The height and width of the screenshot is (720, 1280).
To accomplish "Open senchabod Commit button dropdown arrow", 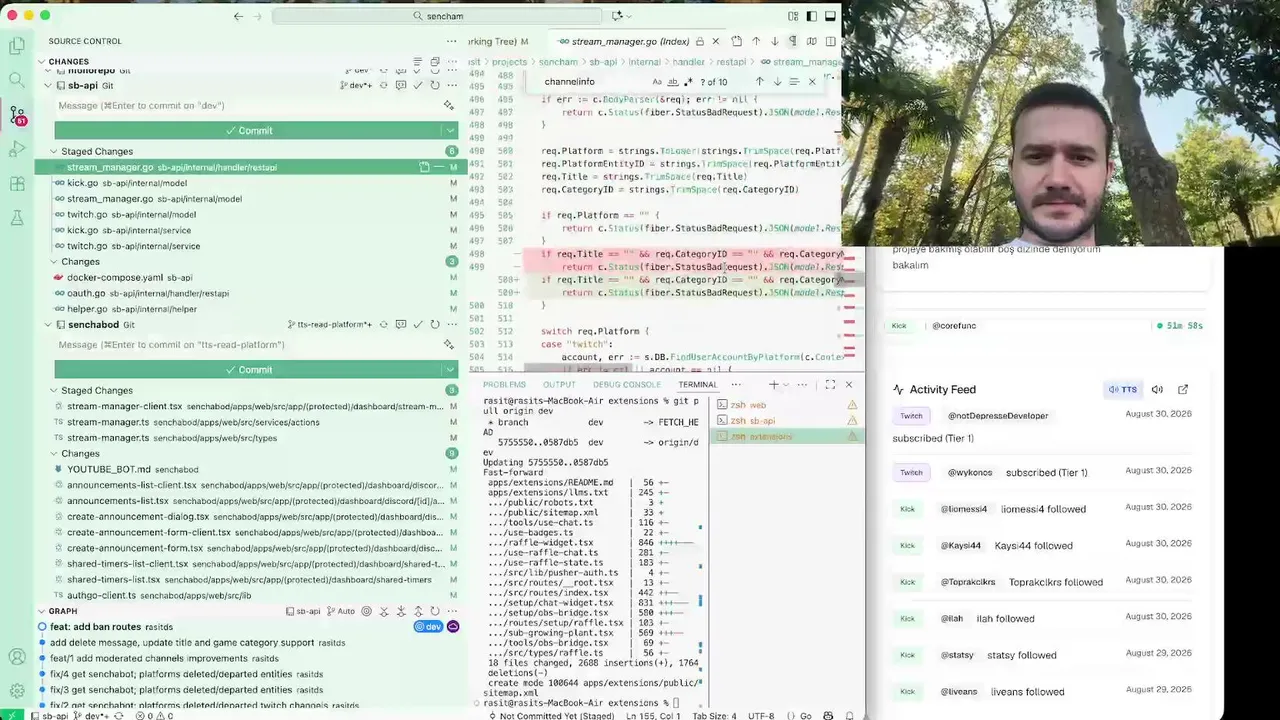I will click(x=450, y=369).
